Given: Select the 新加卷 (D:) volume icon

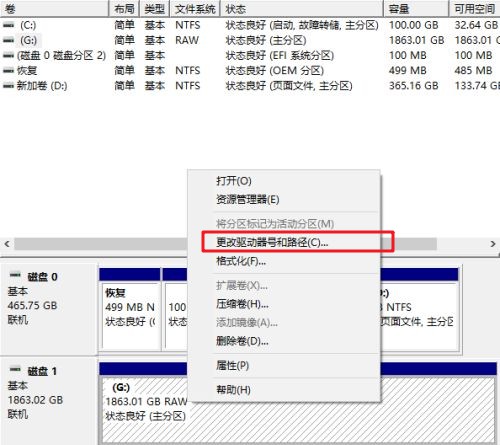Looking at the screenshot, I should (x=9, y=86).
